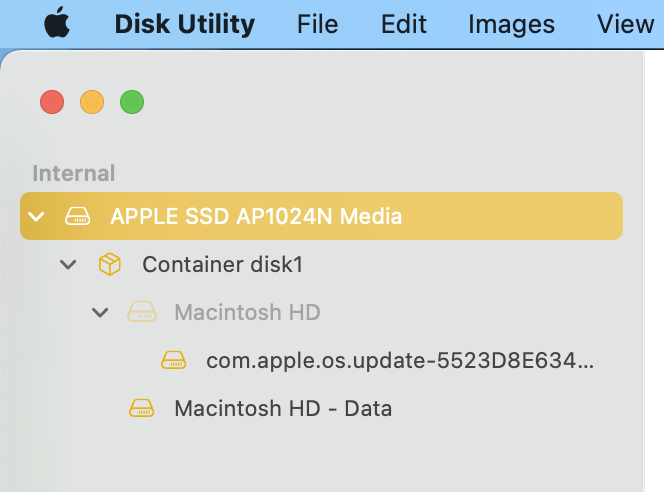Select the com.apple.os.update snapshot entry

coord(400,360)
